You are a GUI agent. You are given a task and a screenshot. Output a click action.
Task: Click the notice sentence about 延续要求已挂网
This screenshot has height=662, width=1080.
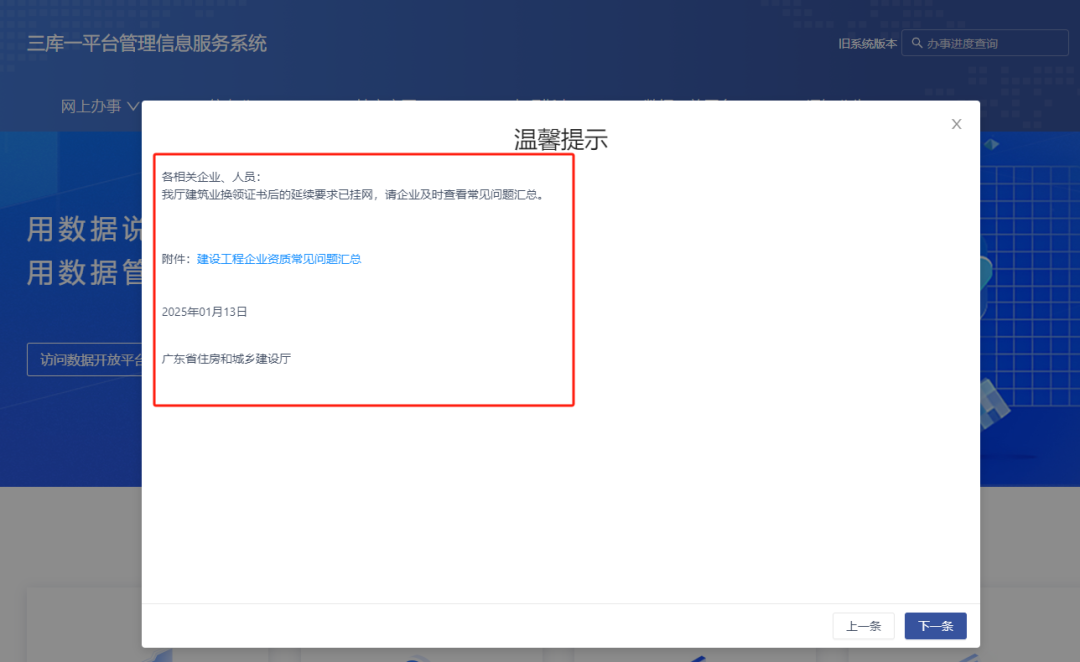(353, 195)
